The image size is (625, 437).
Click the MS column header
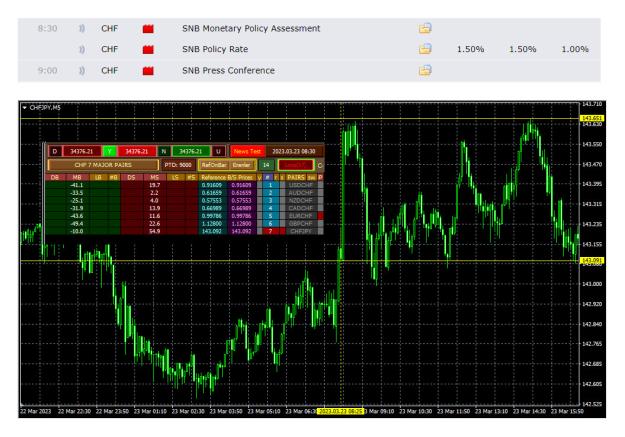pos(155,177)
